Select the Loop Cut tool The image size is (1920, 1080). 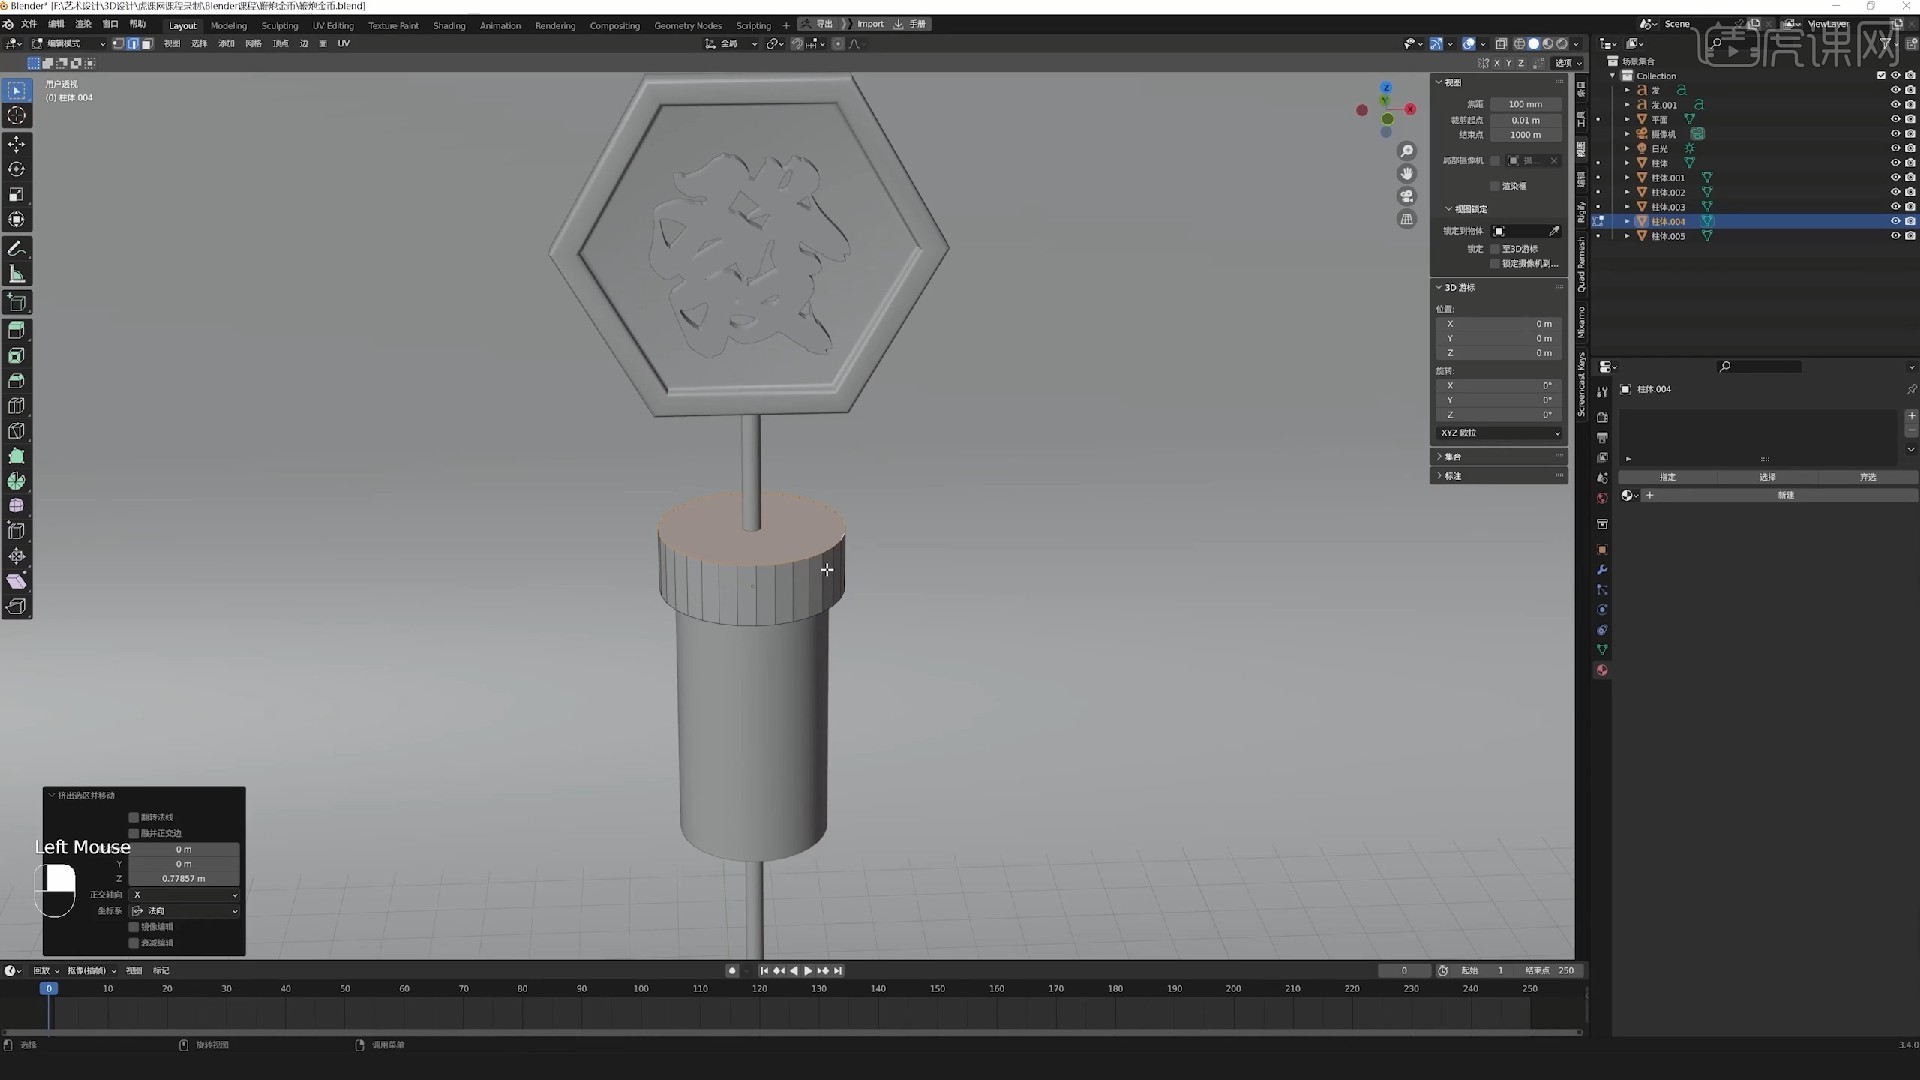coord(17,406)
